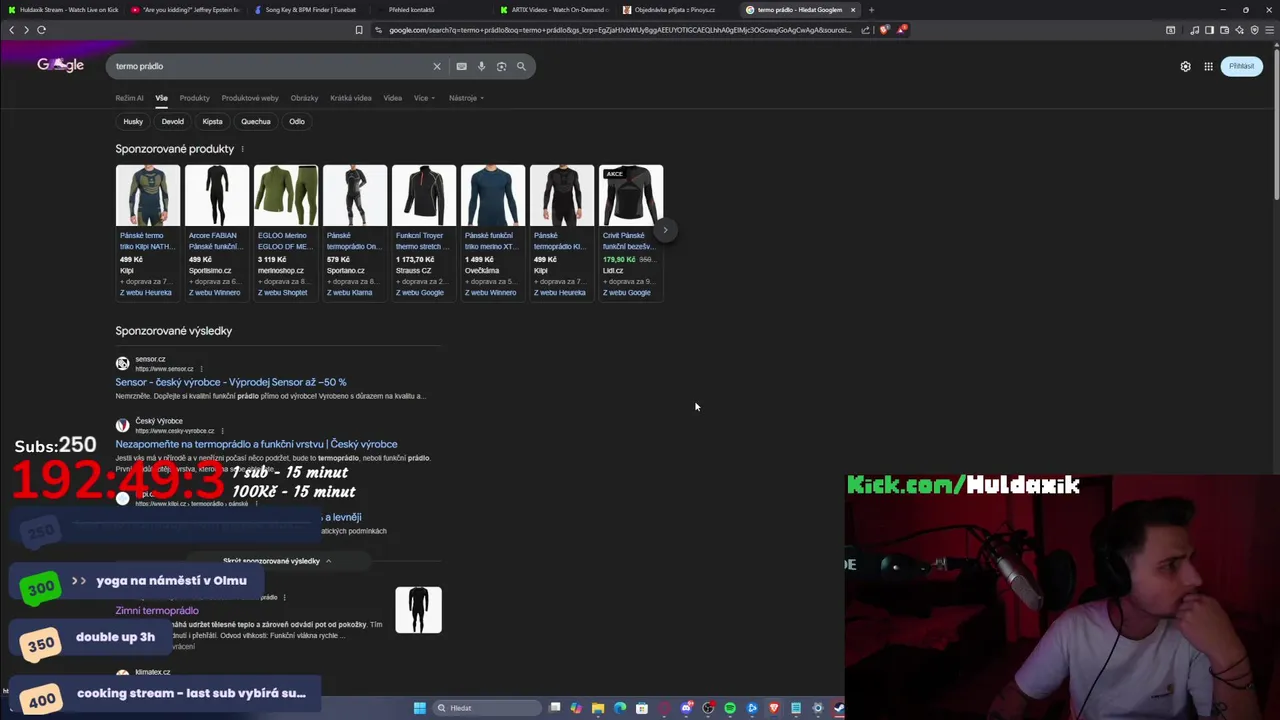Screen dimensions: 1280x720
Task: Open Microsoft Store from taskbar
Action: click(x=642, y=708)
